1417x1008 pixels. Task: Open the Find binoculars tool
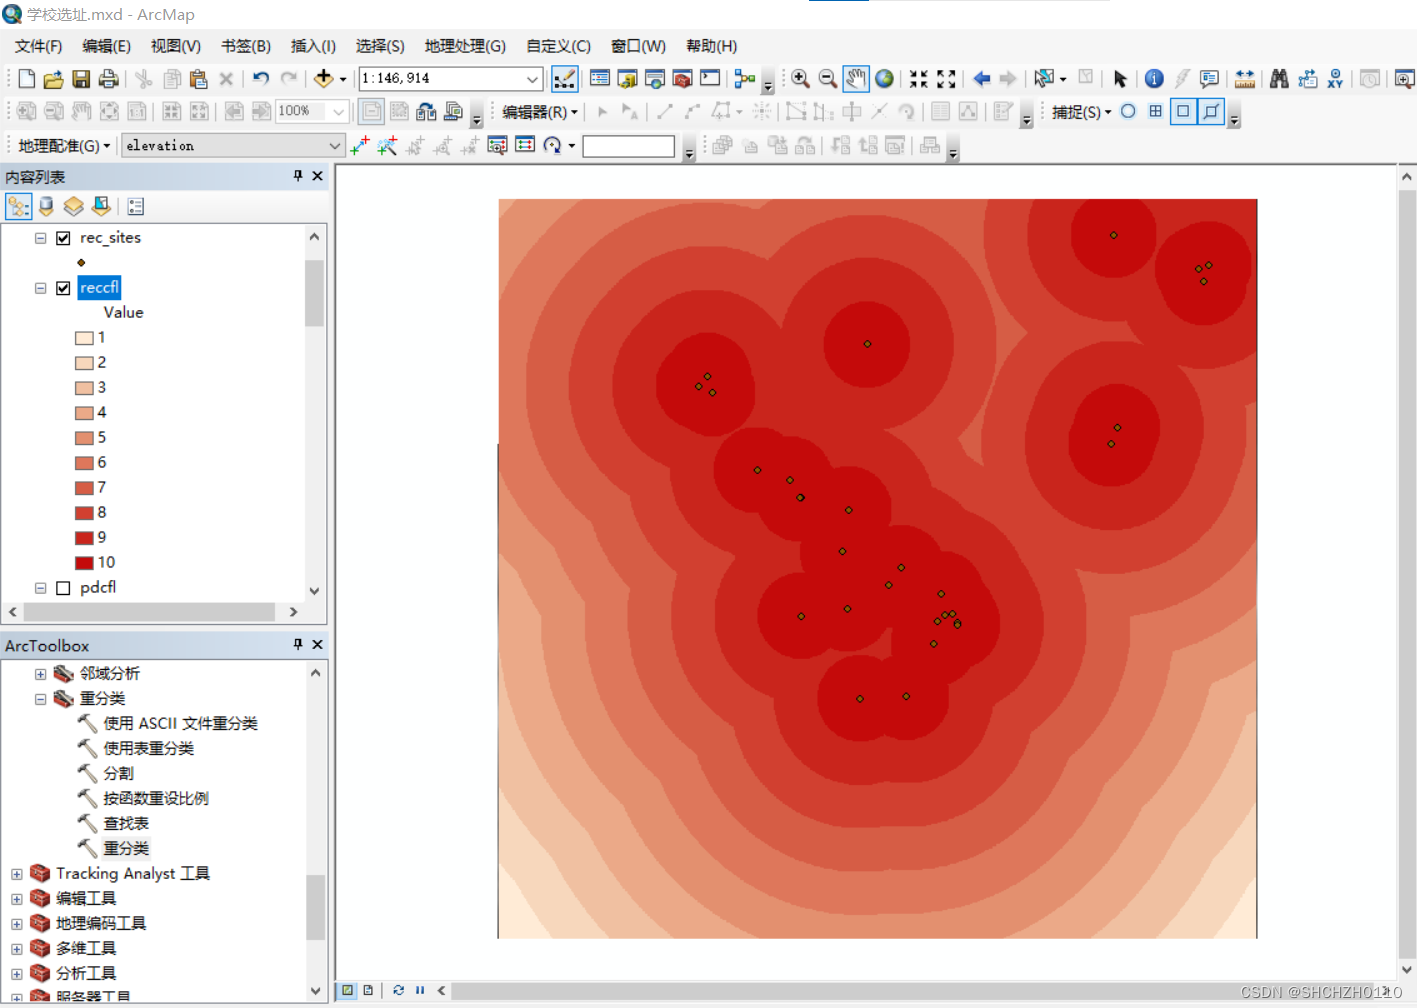[x=1279, y=78]
